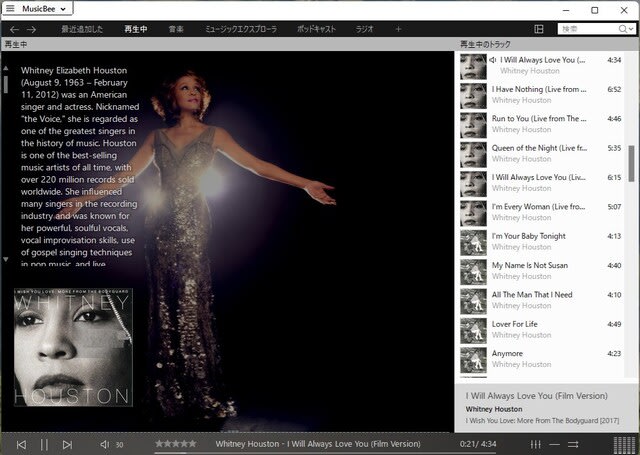The width and height of the screenshot is (640, 455).
Task: Expand the search options dropdown arrow
Action: click(x=631, y=29)
